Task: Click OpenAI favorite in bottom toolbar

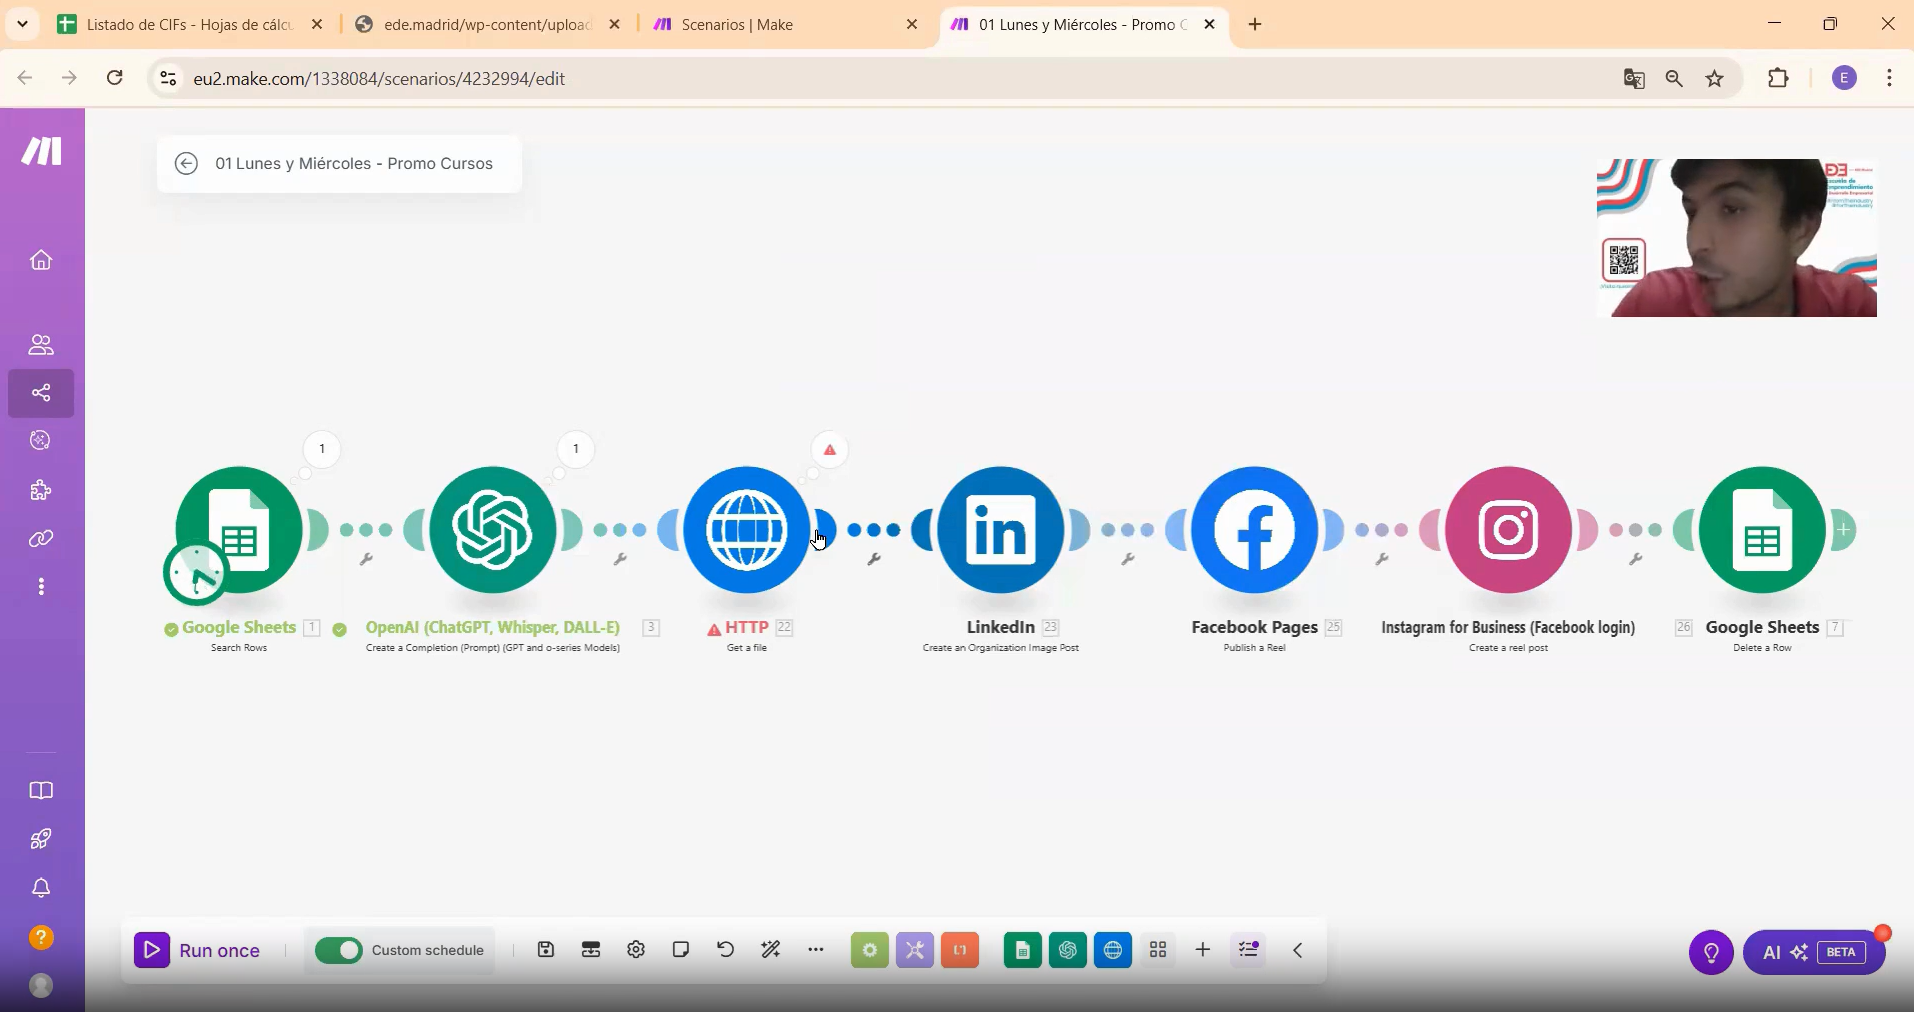Action: click(1068, 950)
